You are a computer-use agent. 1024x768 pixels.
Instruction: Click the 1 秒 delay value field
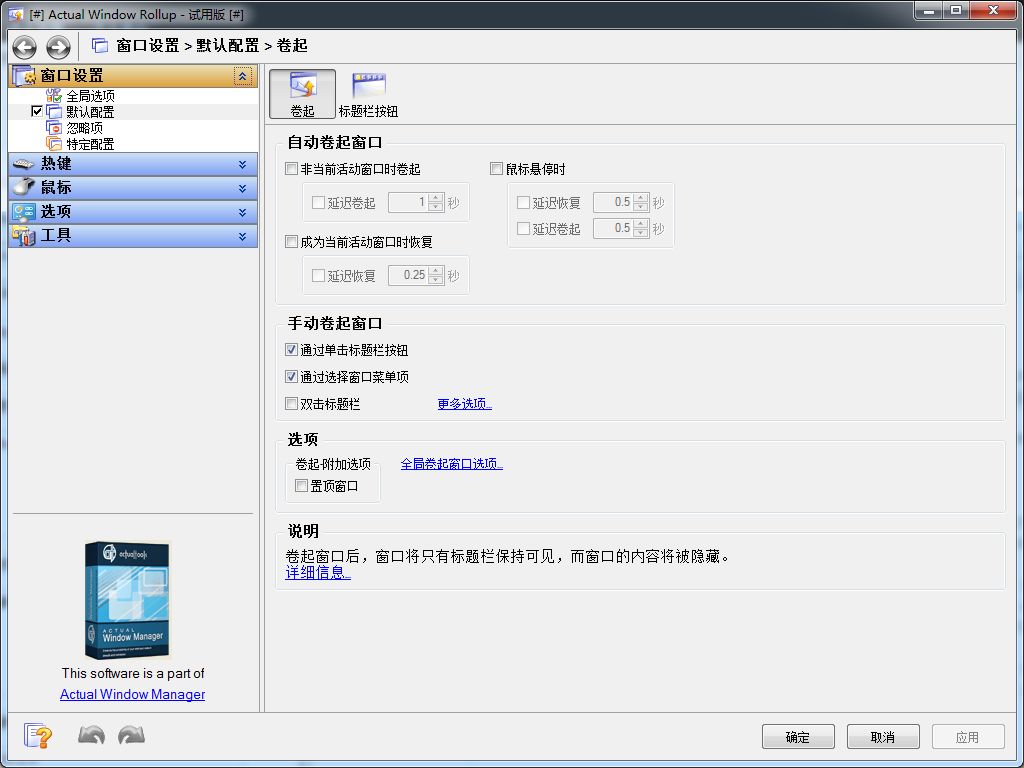tap(408, 202)
